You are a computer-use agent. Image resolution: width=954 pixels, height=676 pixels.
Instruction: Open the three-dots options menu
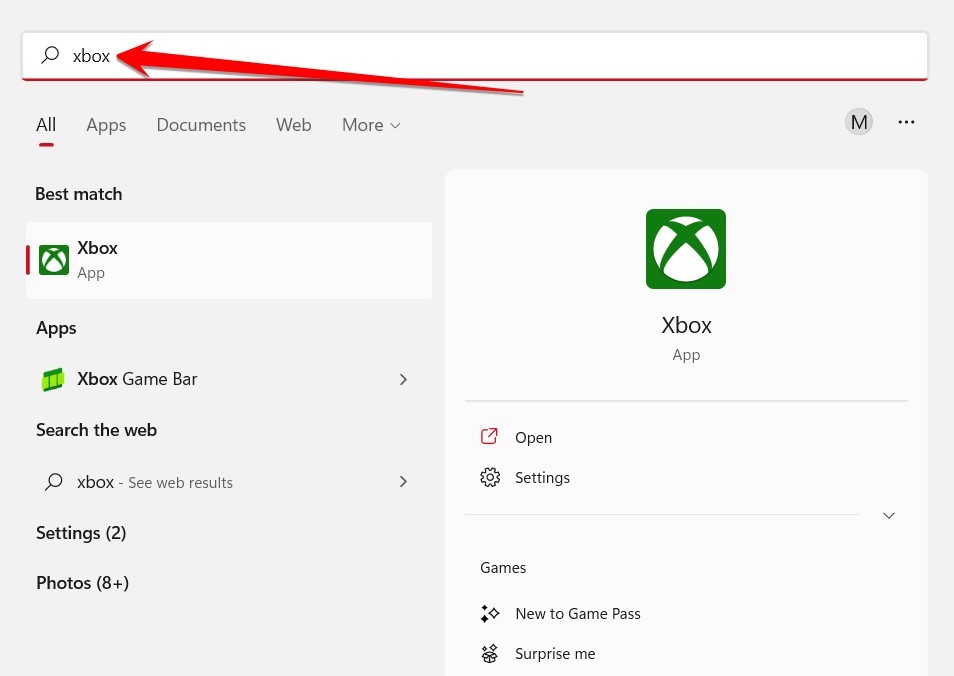pos(906,122)
